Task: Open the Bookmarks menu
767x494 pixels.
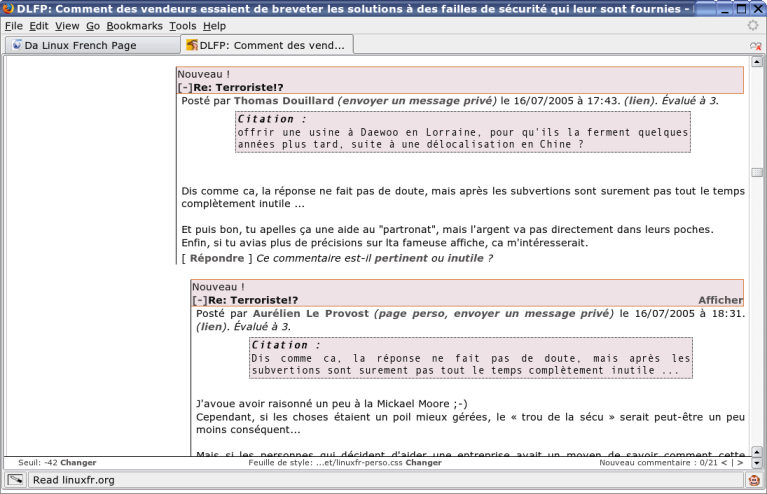Action: [135, 26]
